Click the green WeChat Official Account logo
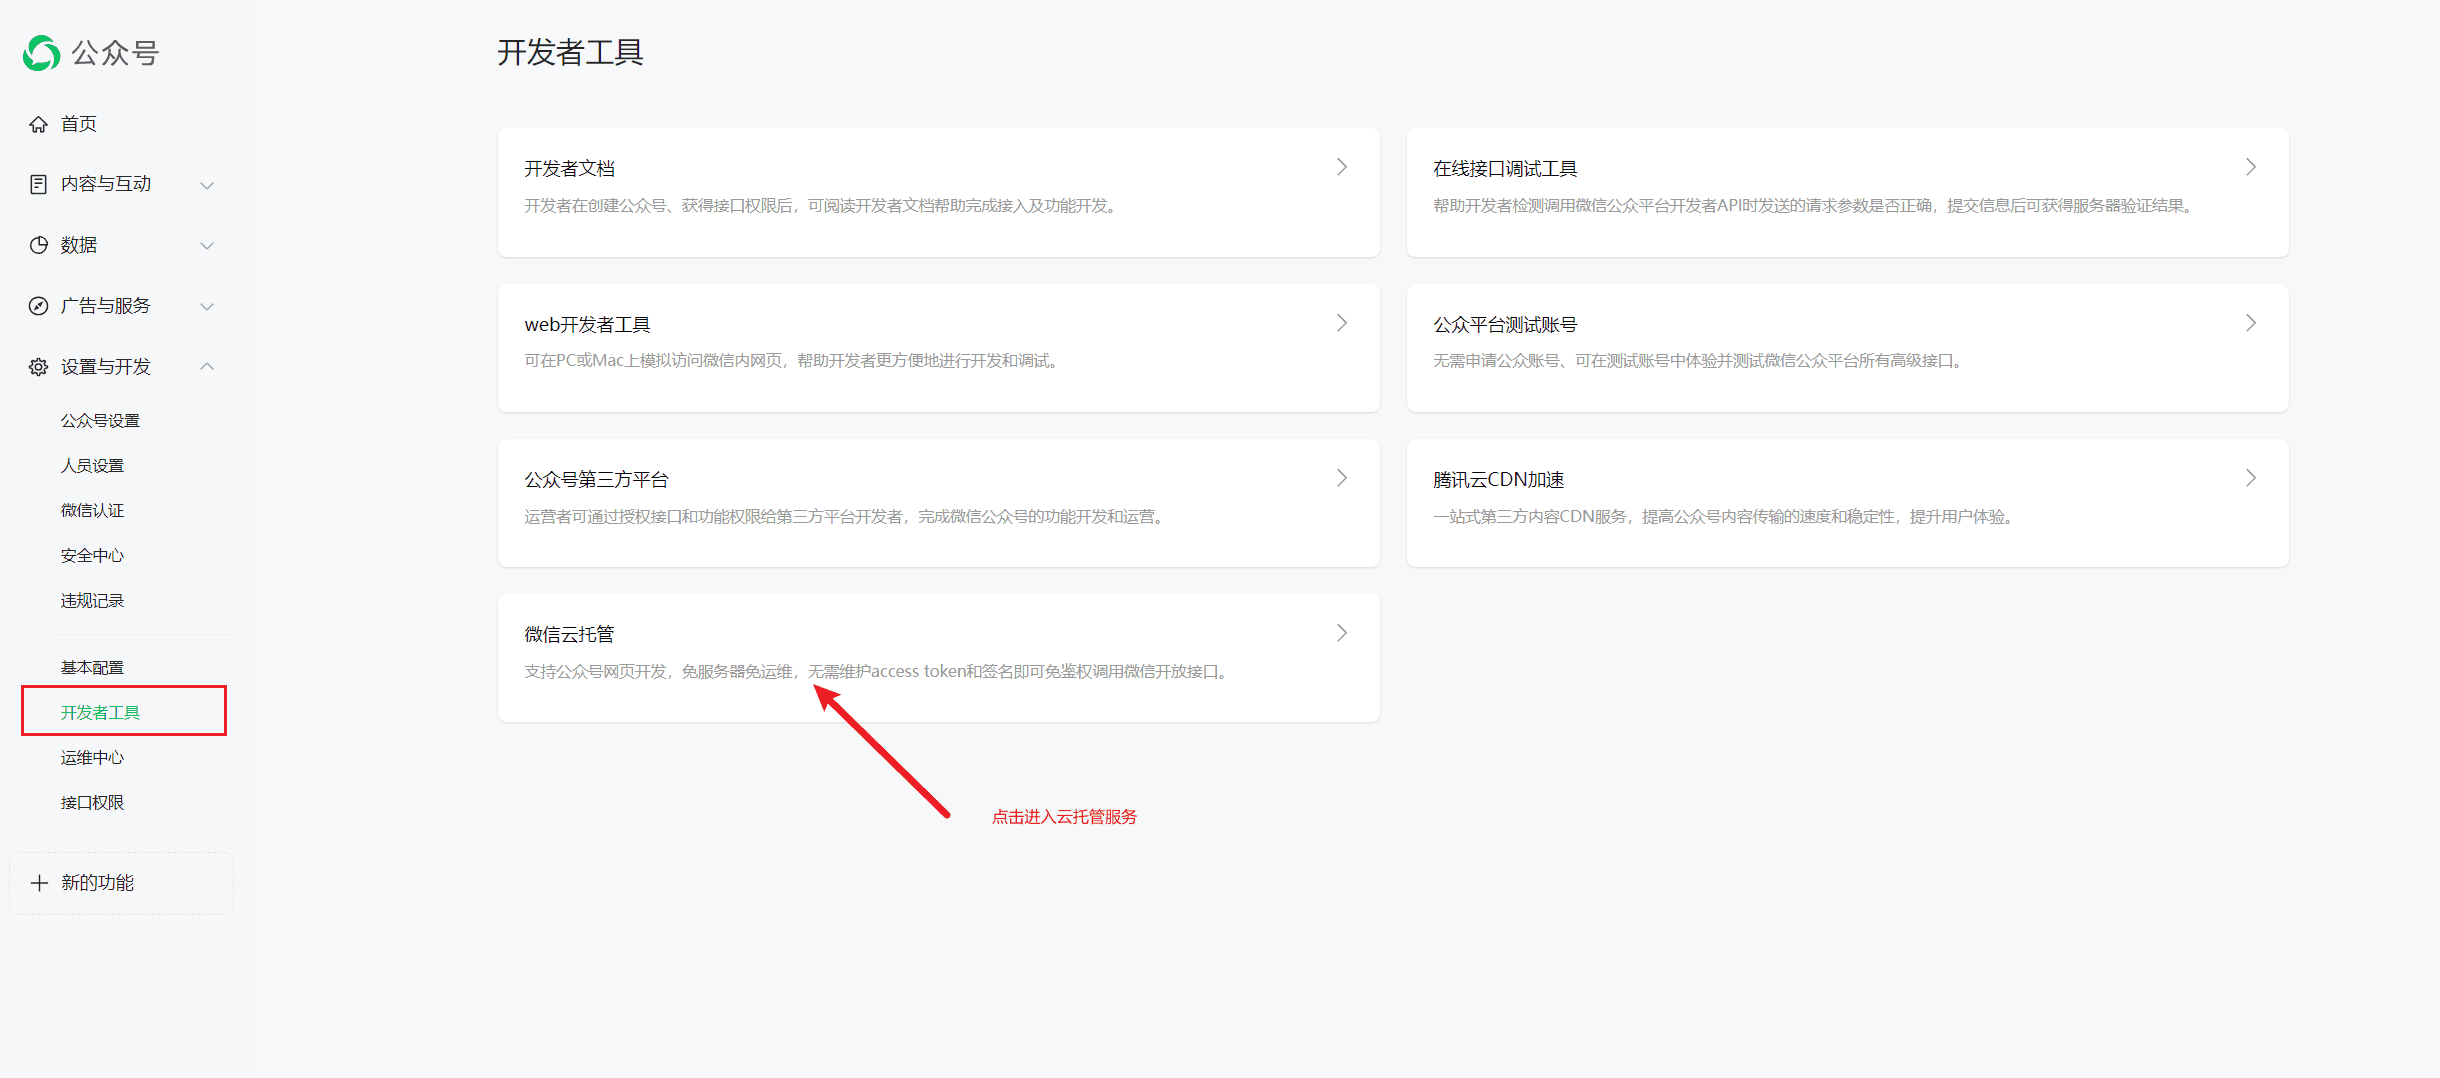The height and width of the screenshot is (1078, 2440). [x=42, y=53]
